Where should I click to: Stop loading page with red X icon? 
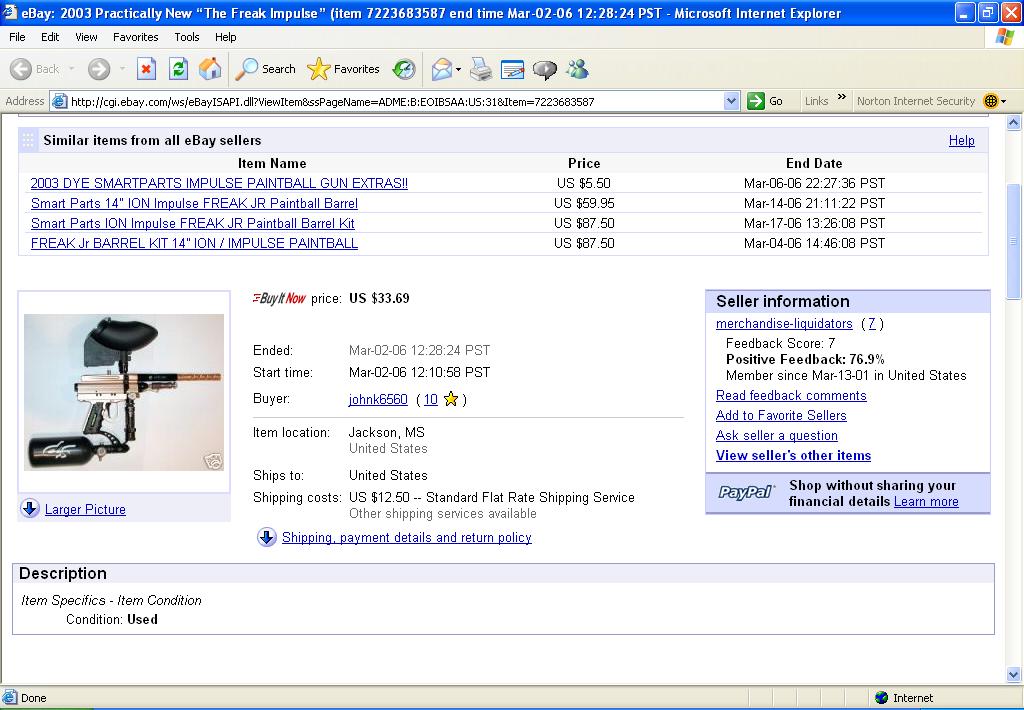coord(146,69)
